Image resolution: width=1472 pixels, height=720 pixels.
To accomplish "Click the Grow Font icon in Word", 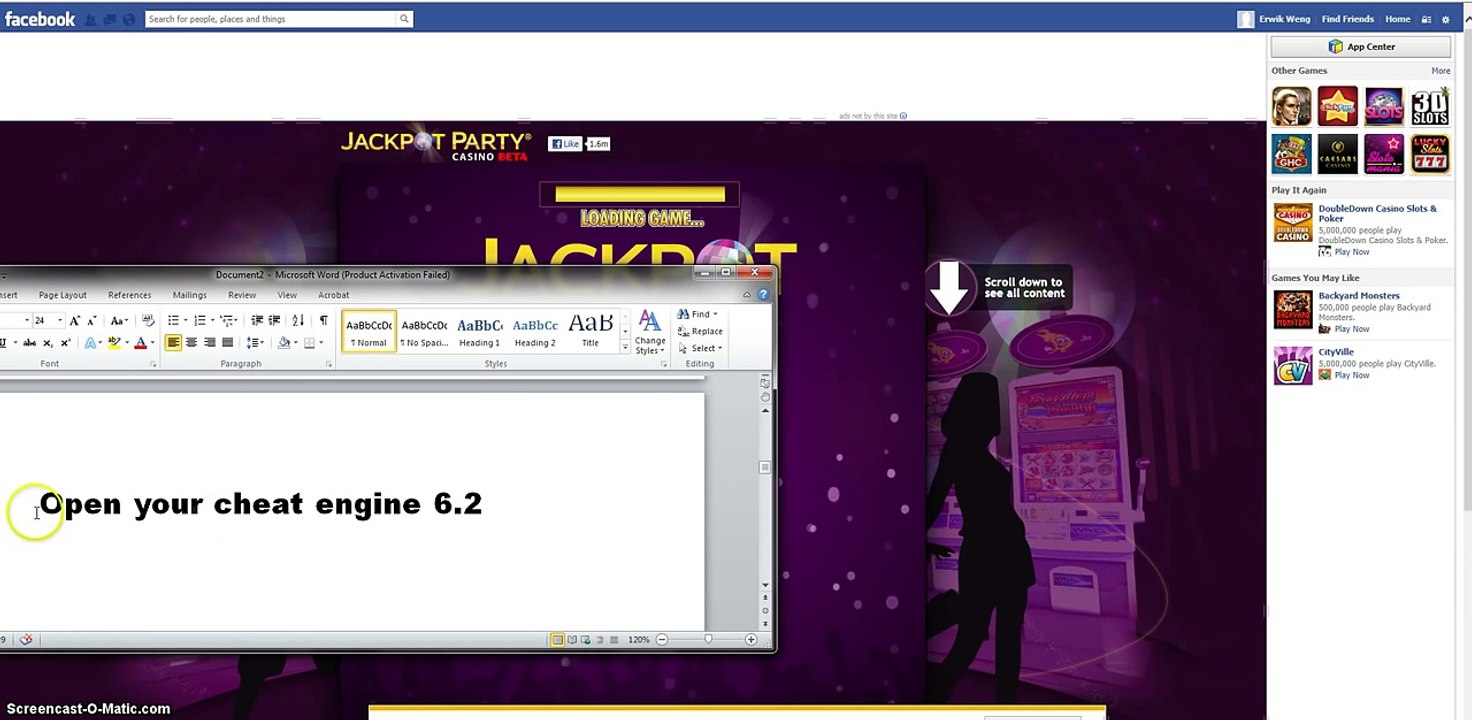I will click(75, 320).
